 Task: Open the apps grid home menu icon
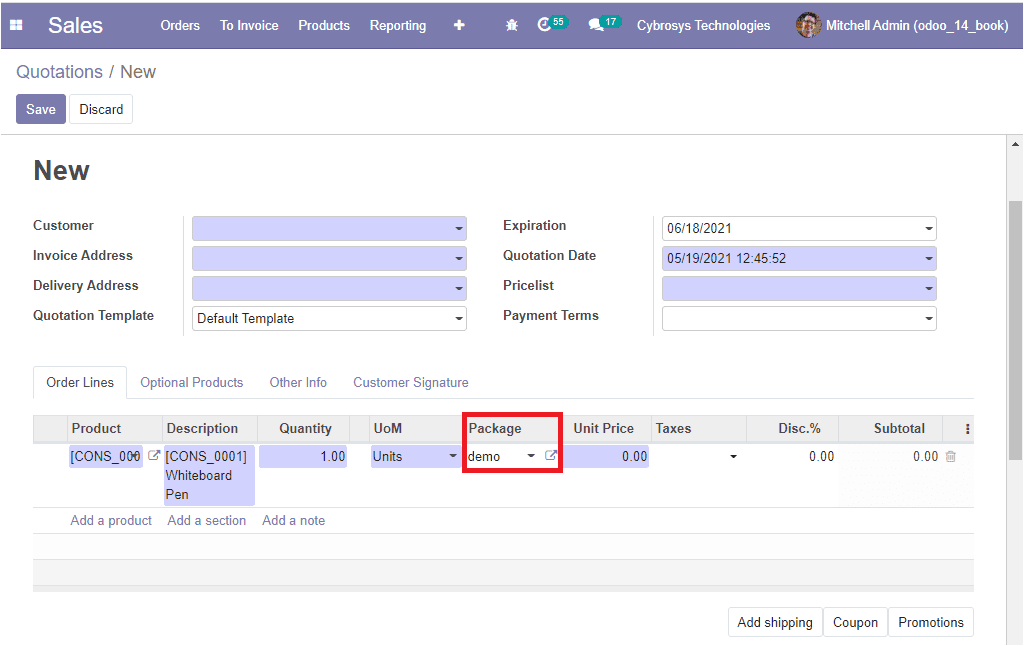16,25
